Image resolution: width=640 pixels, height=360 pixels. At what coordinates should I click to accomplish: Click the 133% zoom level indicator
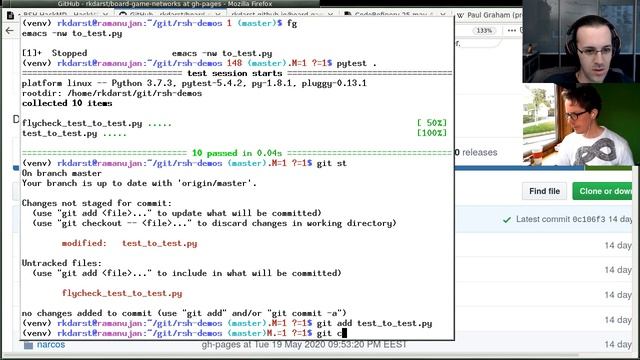pyautogui.click(x=484, y=31)
